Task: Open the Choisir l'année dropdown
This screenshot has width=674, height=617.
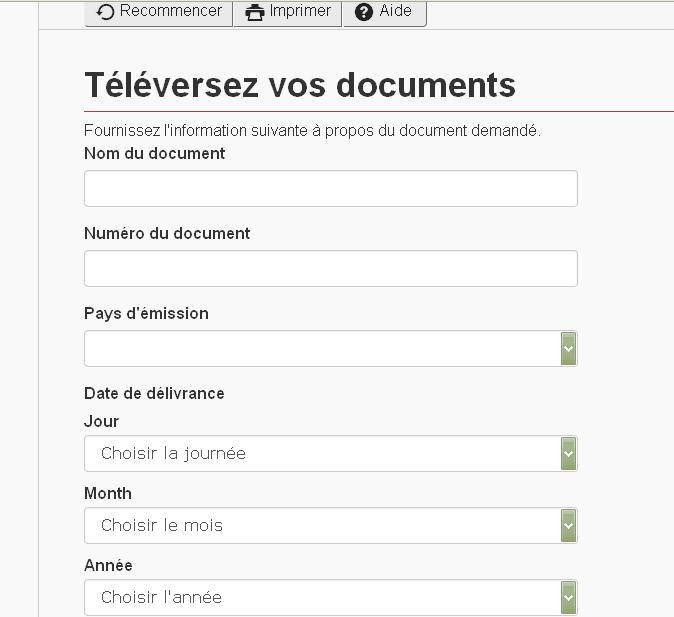Action: click(331, 597)
